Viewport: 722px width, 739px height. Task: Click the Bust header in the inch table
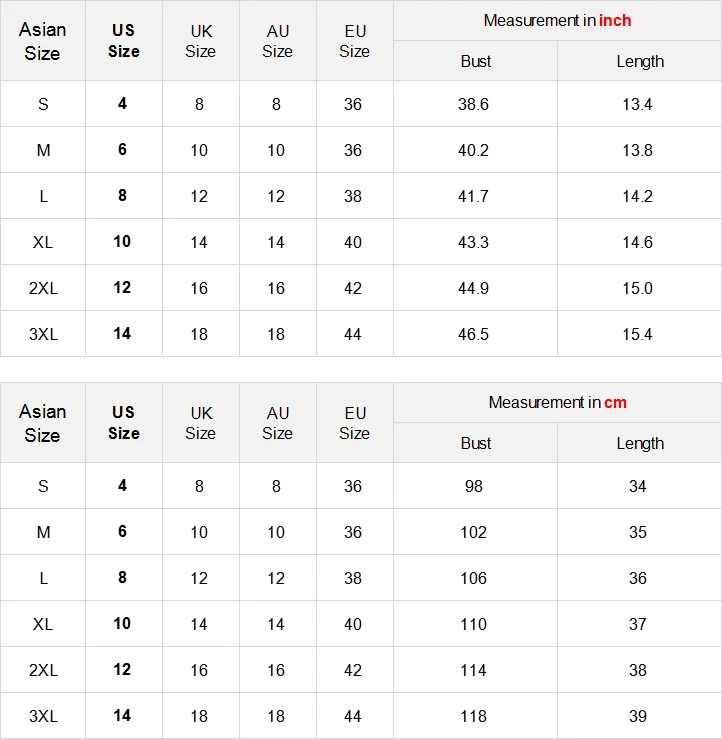coord(476,61)
